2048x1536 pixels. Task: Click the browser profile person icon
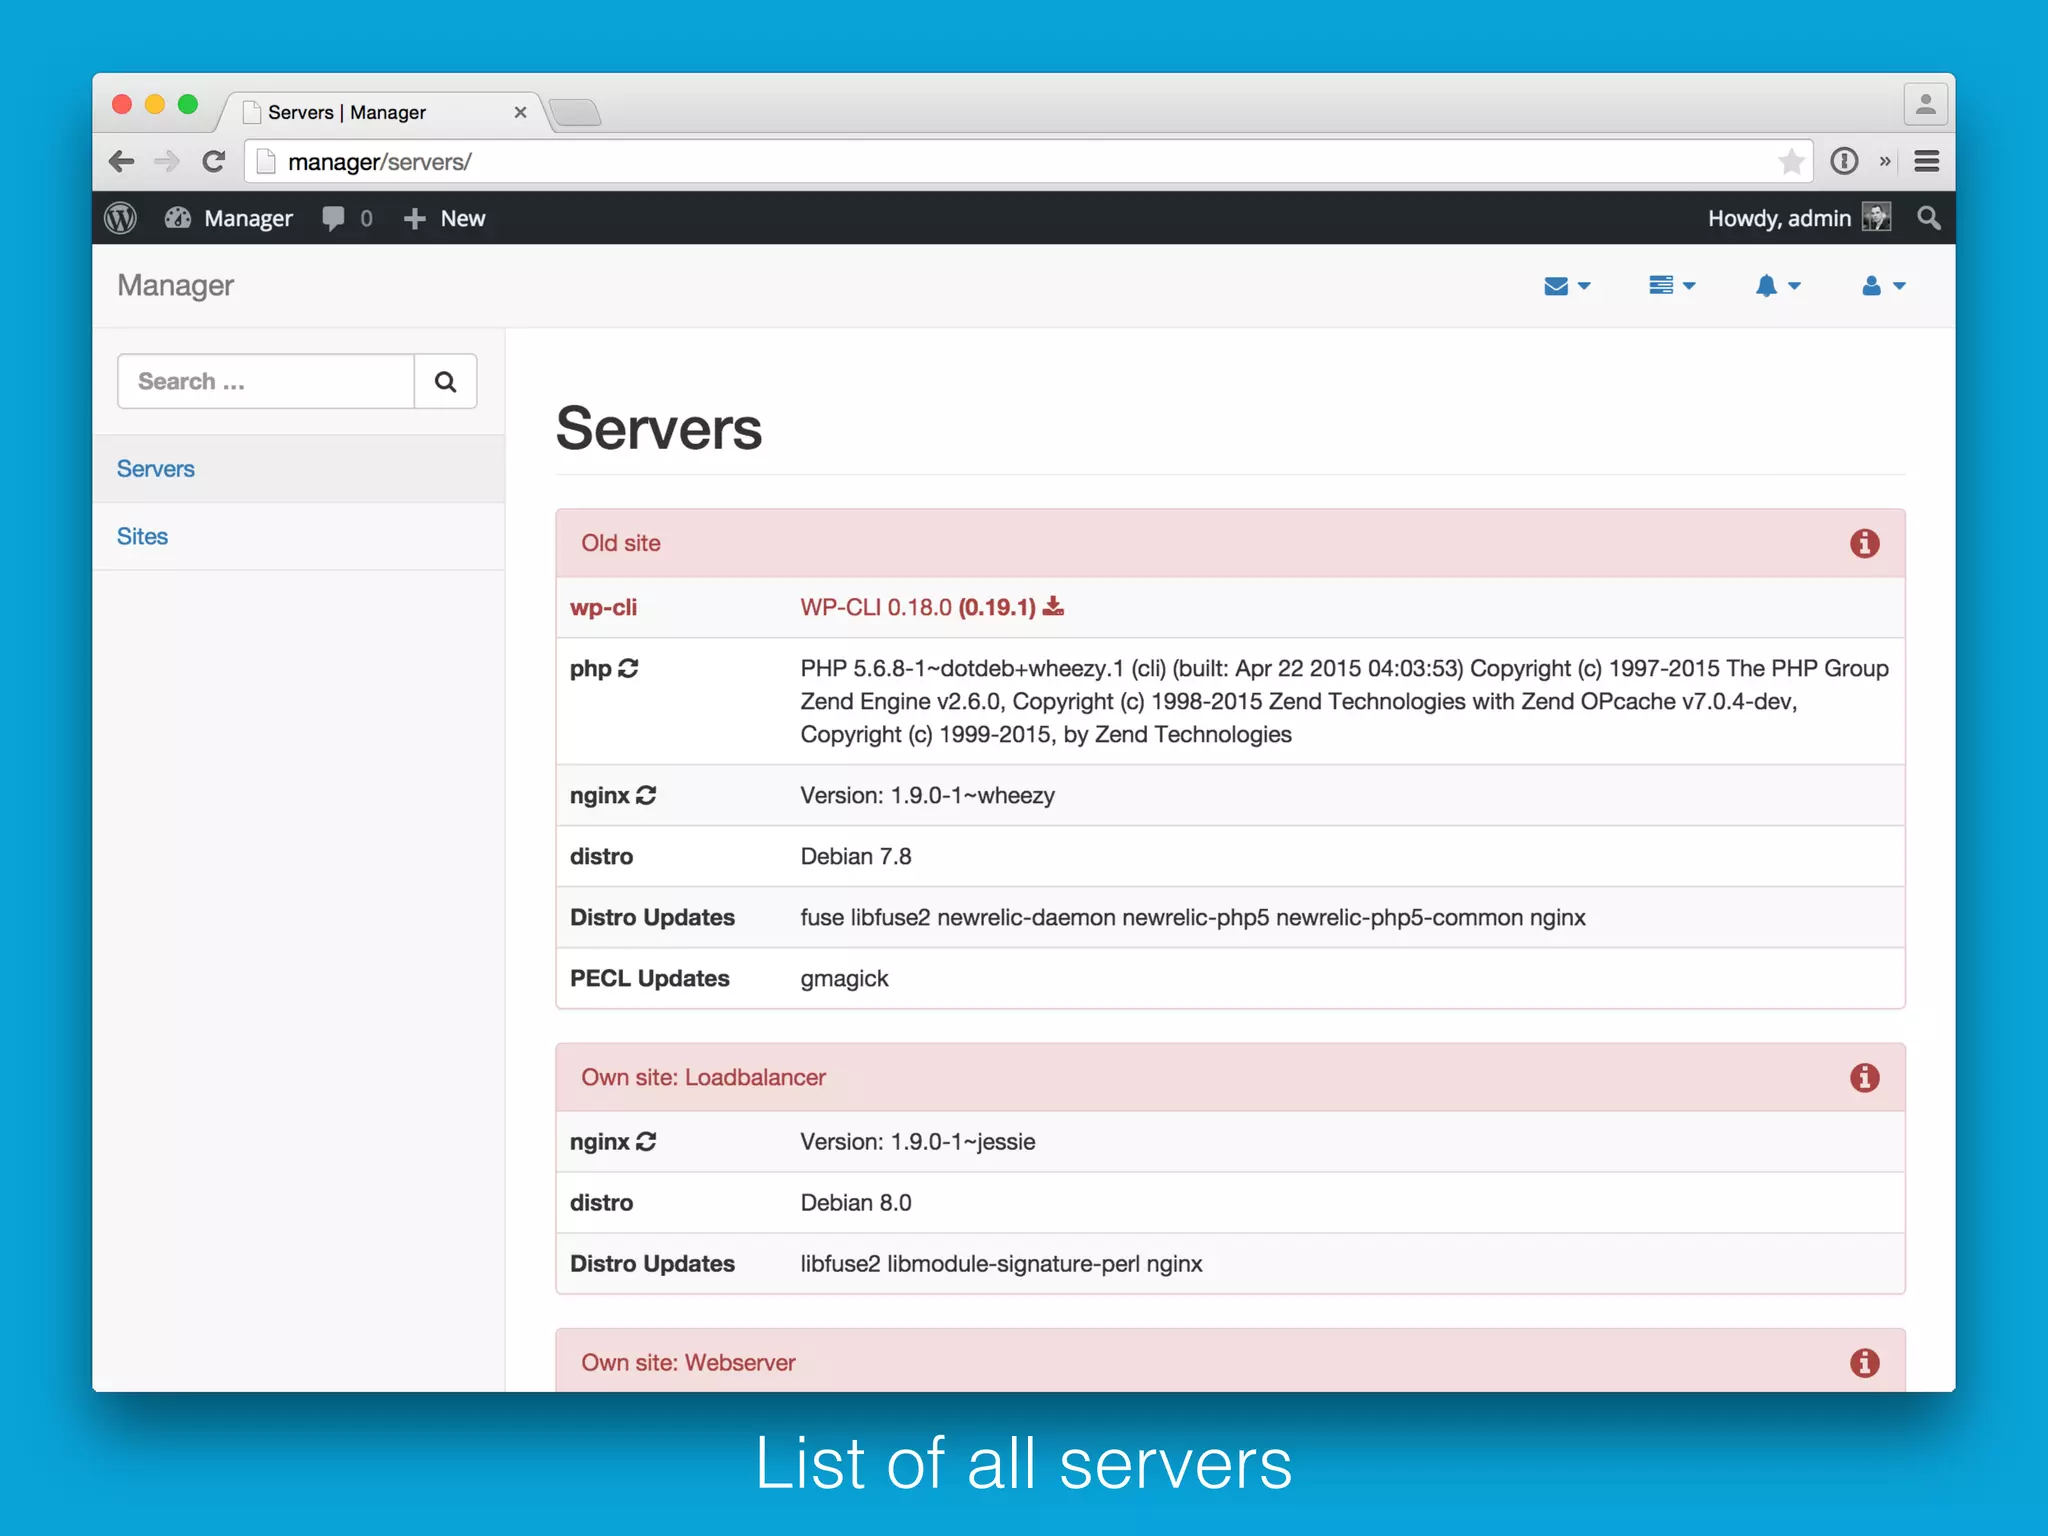pos(1925,104)
